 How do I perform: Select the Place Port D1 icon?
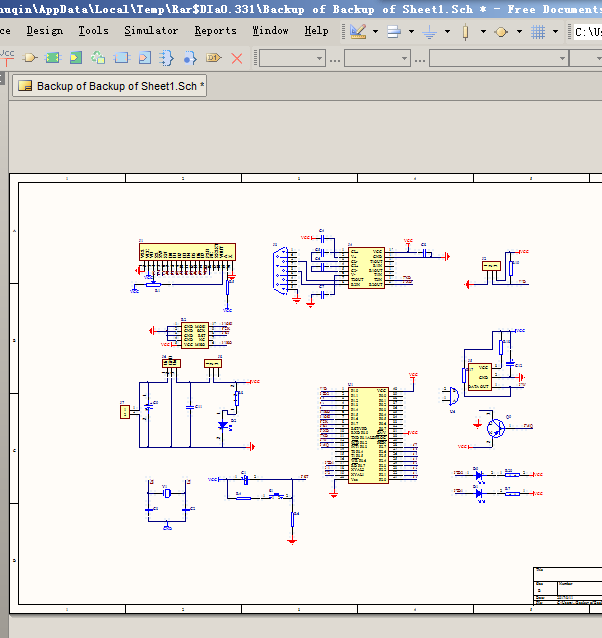(214, 58)
